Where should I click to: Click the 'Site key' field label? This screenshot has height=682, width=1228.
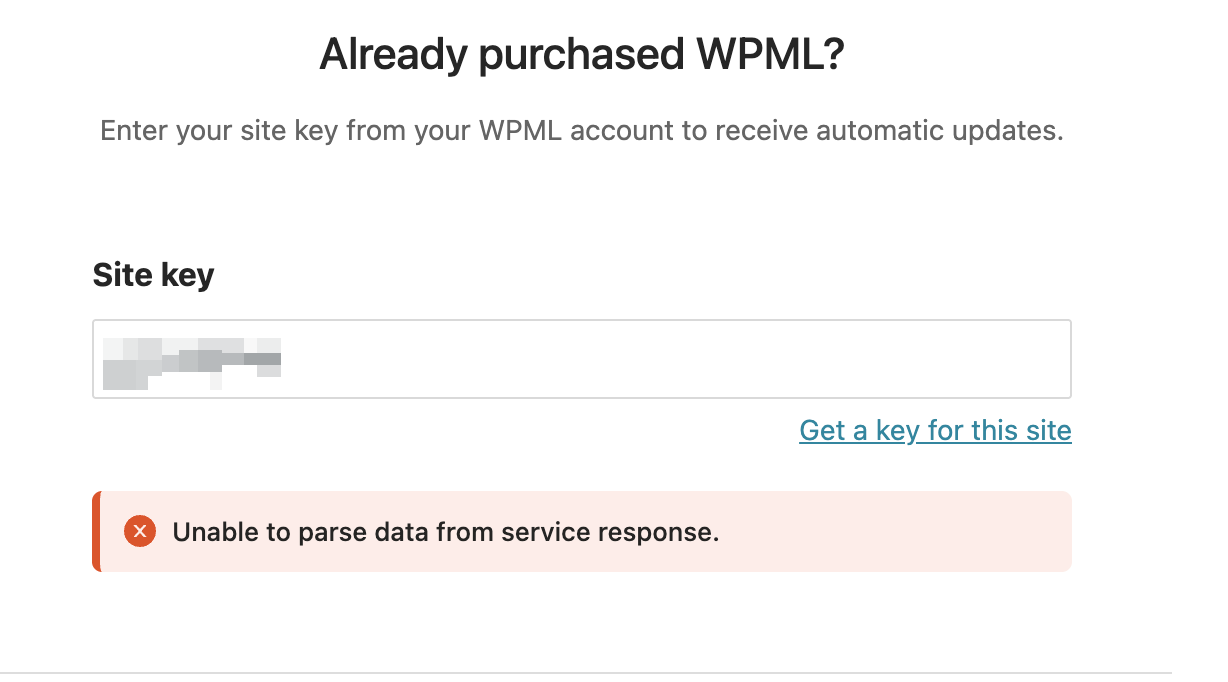click(153, 275)
